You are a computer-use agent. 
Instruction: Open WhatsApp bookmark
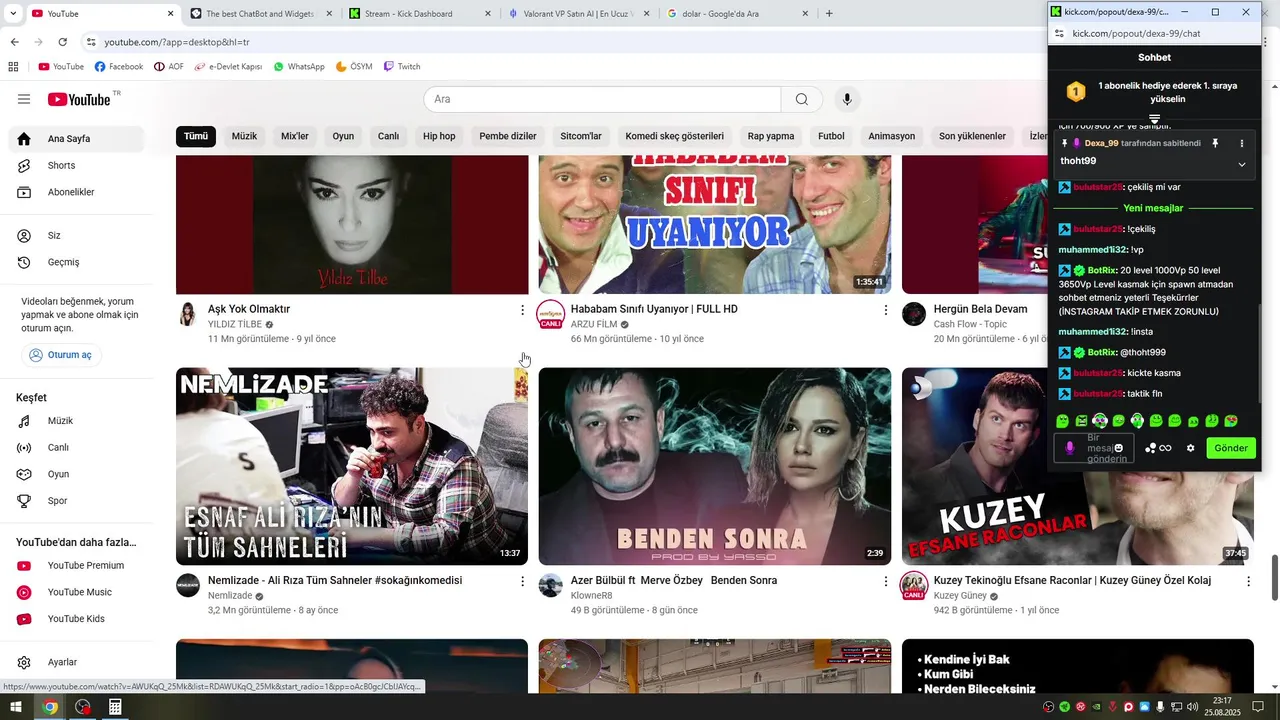pyautogui.click(x=299, y=67)
